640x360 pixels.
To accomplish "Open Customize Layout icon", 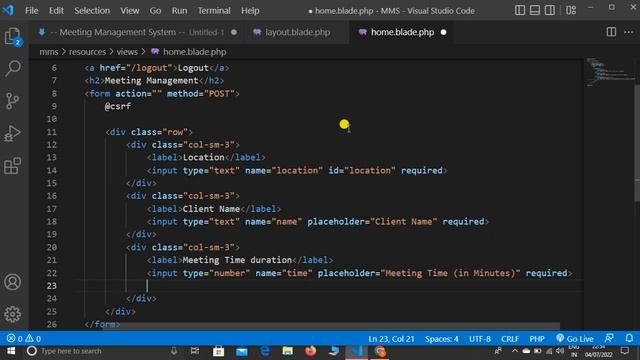I will tap(571, 10).
